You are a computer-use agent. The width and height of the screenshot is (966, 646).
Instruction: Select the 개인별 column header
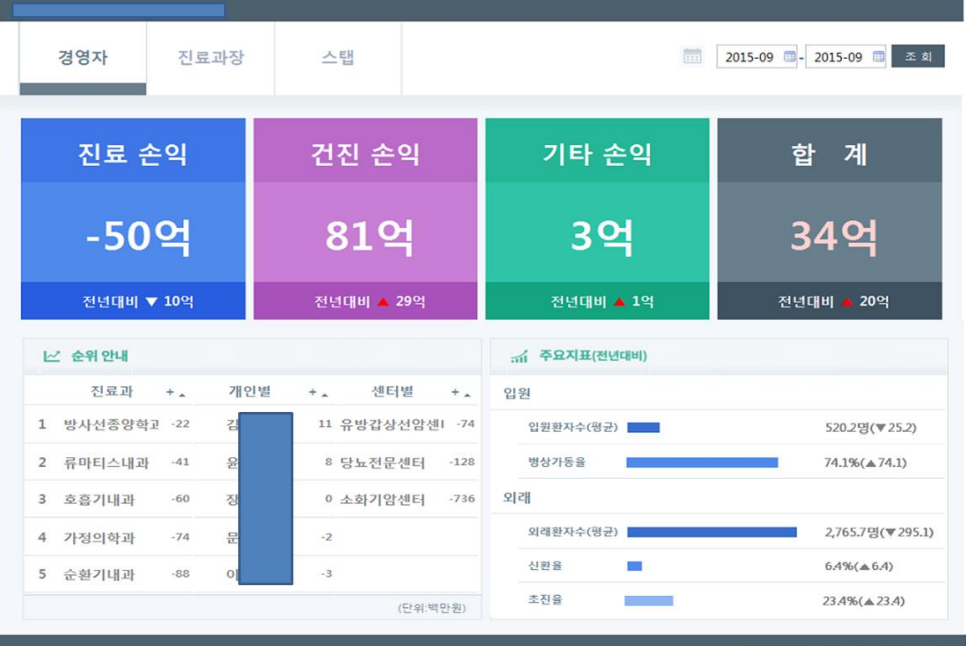250,392
